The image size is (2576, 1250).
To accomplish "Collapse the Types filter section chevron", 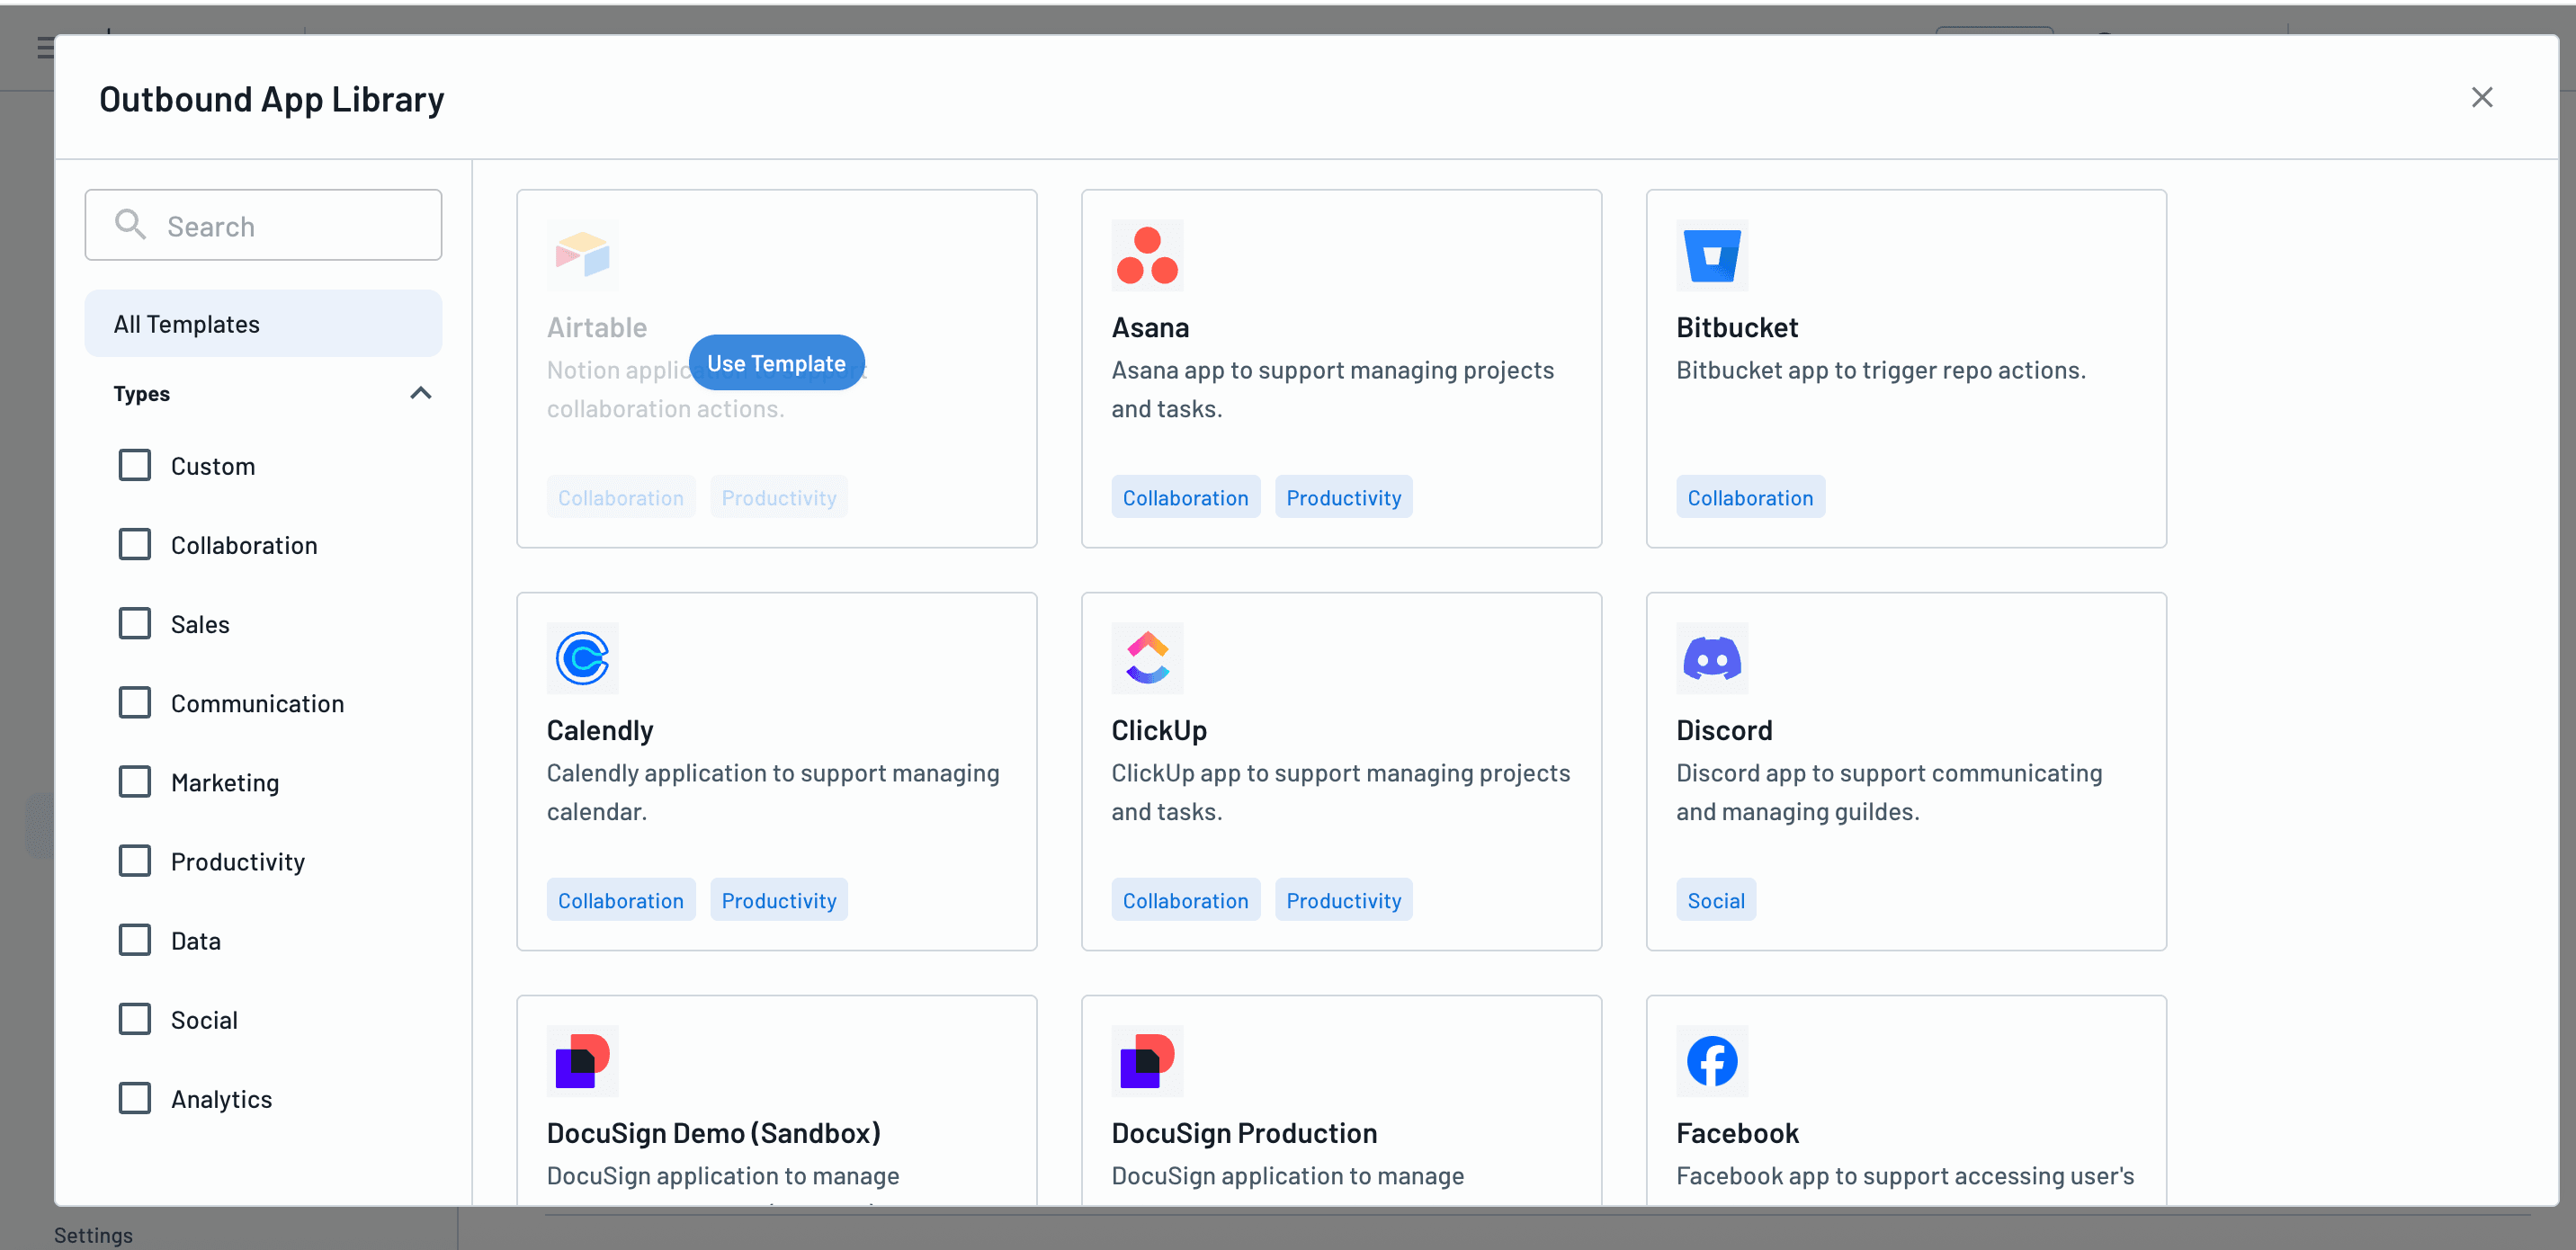I will (421, 393).
